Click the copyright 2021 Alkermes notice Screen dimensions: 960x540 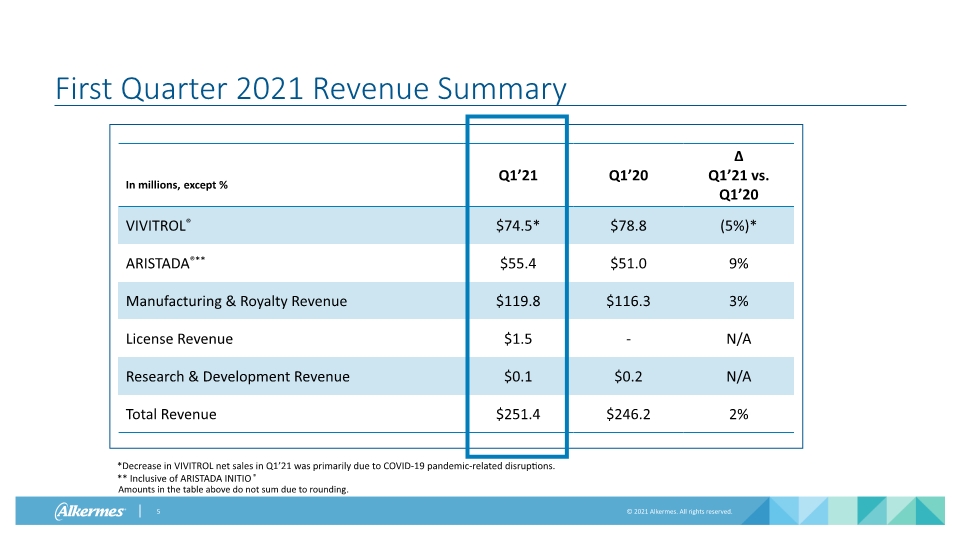[x=679, y=511]
